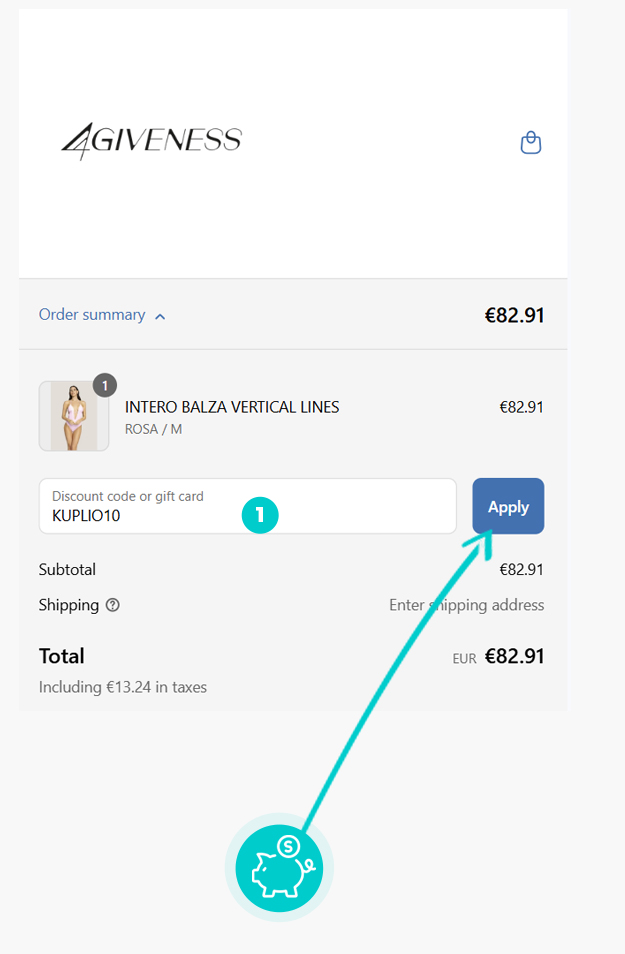Open the swimsuit product thumbnail
The image size is (625, 954).
(x=74, y=416)
